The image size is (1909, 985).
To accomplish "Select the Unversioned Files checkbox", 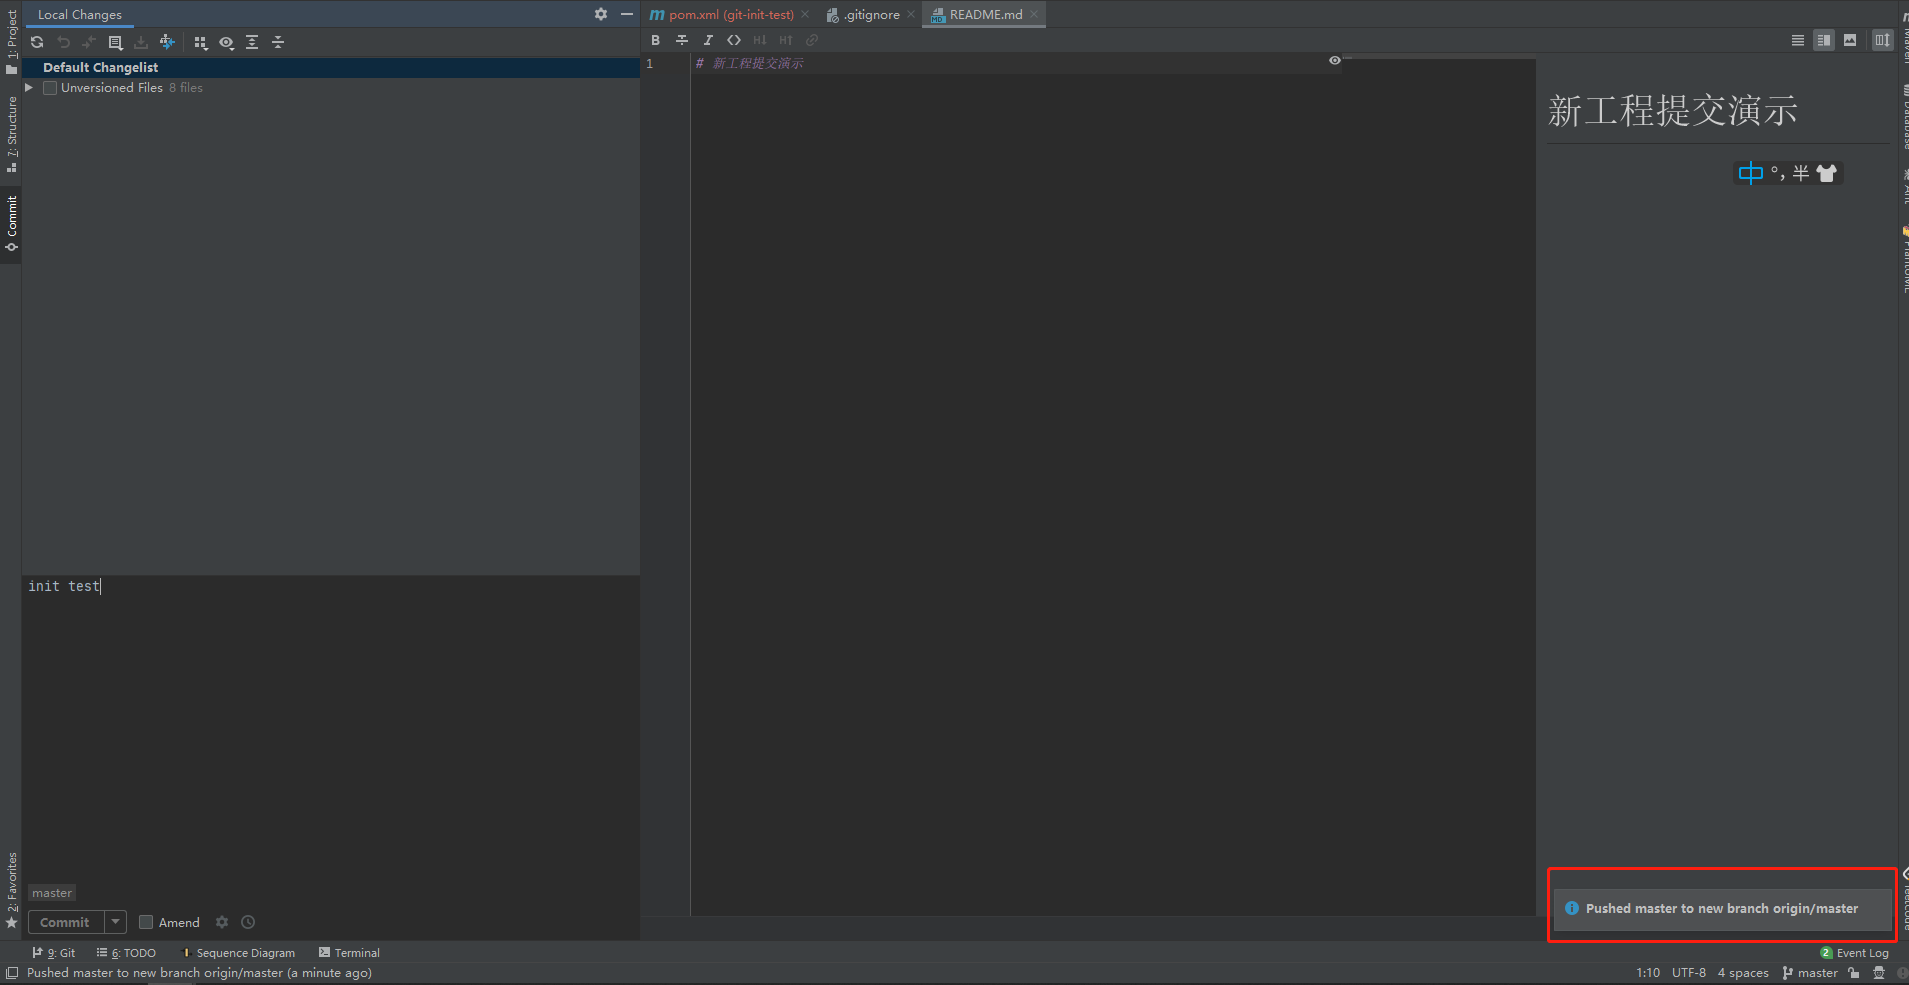I will tap(50, 88).
